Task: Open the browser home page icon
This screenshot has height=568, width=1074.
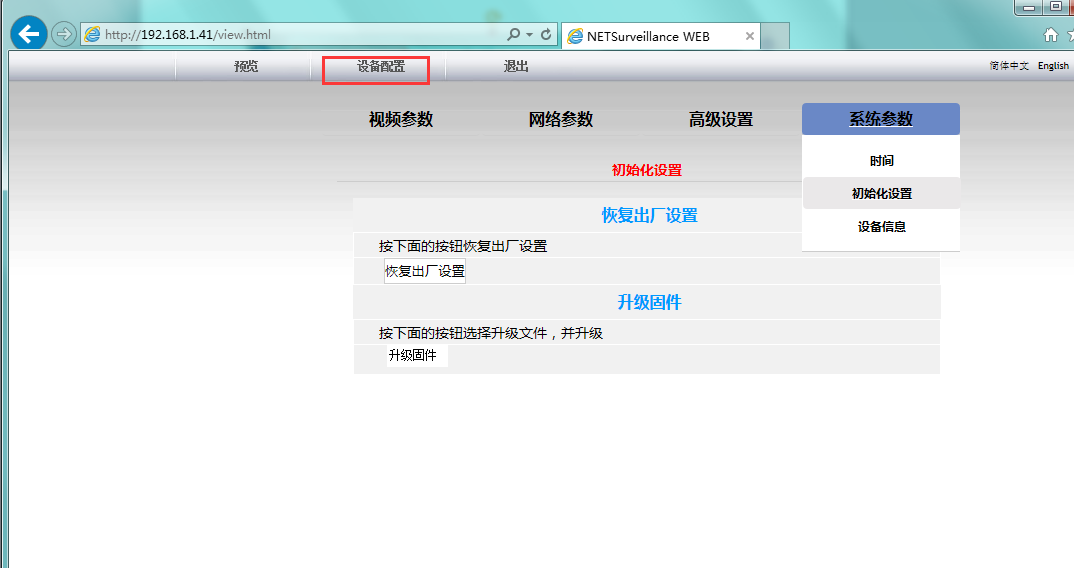Action: click(x=1050, y=34)
